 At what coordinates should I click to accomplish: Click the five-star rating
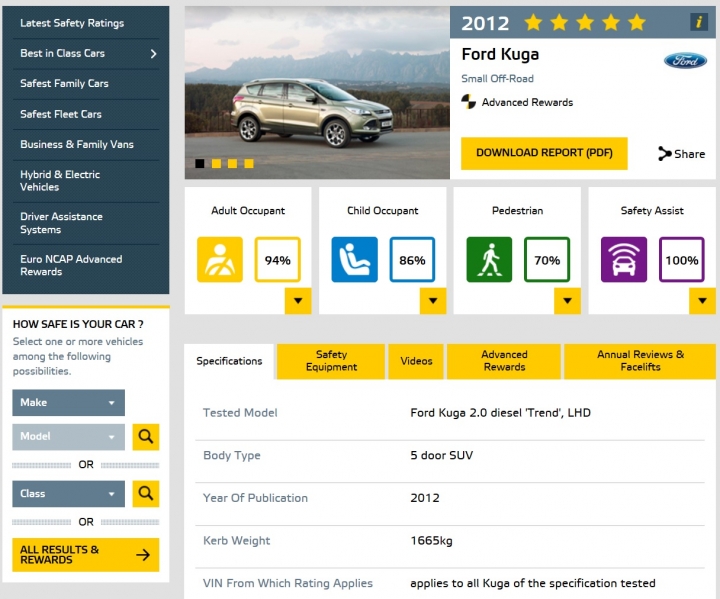pyautogui.click(x=585, y=22)
